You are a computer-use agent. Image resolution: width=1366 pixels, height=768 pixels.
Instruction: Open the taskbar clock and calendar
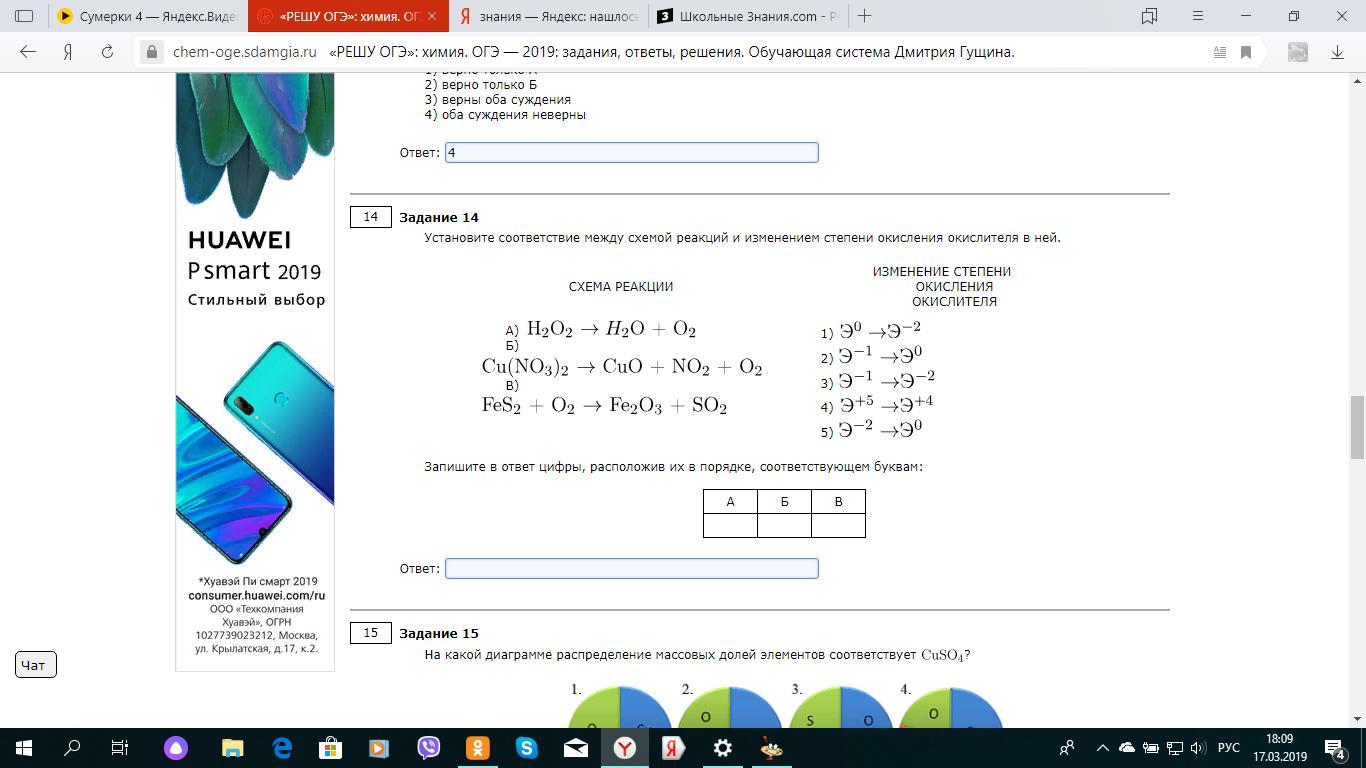1280,747
